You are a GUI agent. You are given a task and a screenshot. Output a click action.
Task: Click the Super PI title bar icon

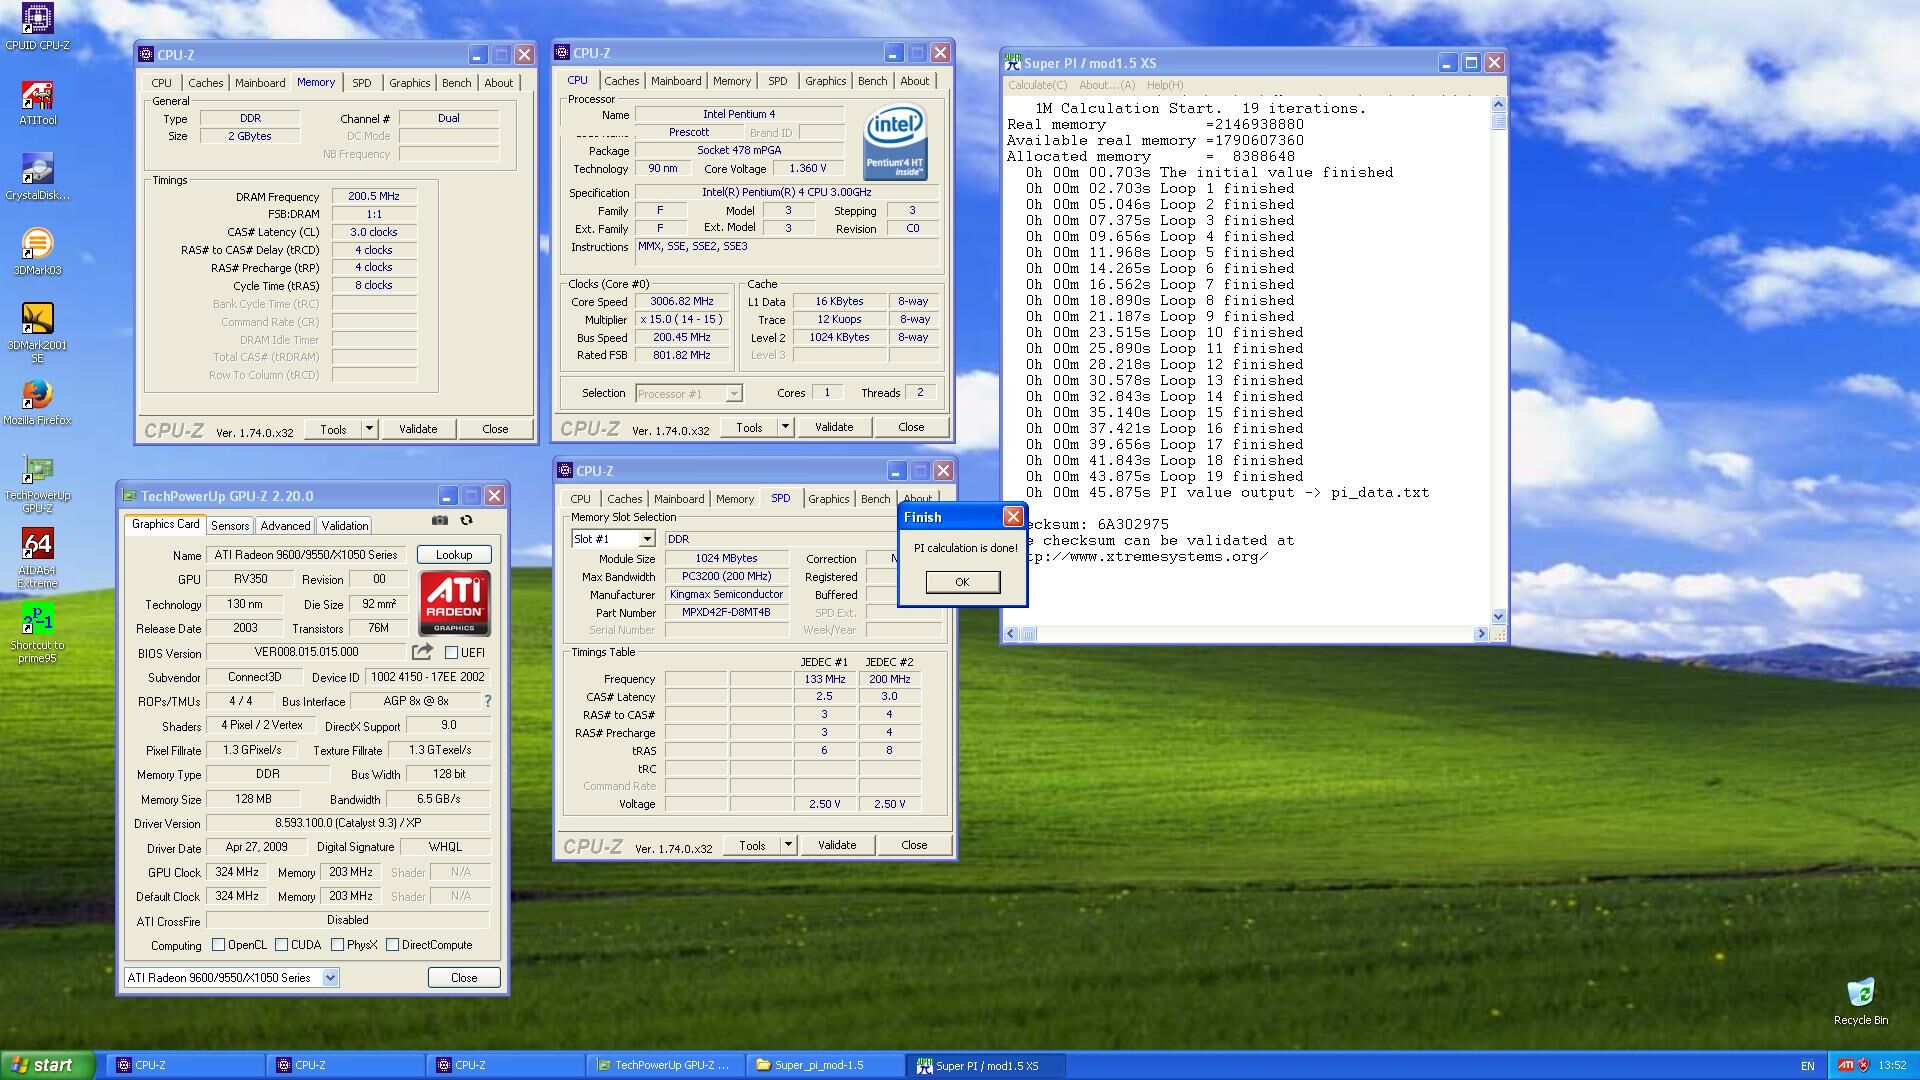pos(1012,63)
